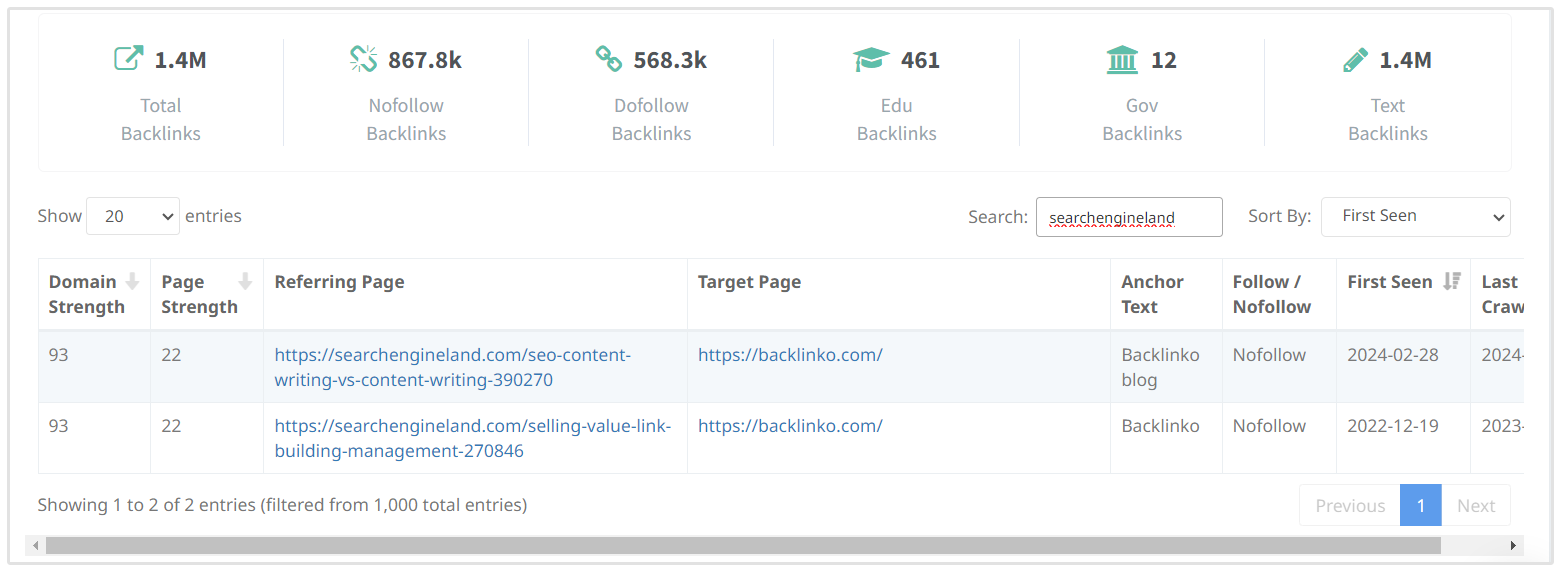Click the Edu Backlinks graduation cap icon
The height and width of the screenshot is (572, 1561).
tap(871, 60)
